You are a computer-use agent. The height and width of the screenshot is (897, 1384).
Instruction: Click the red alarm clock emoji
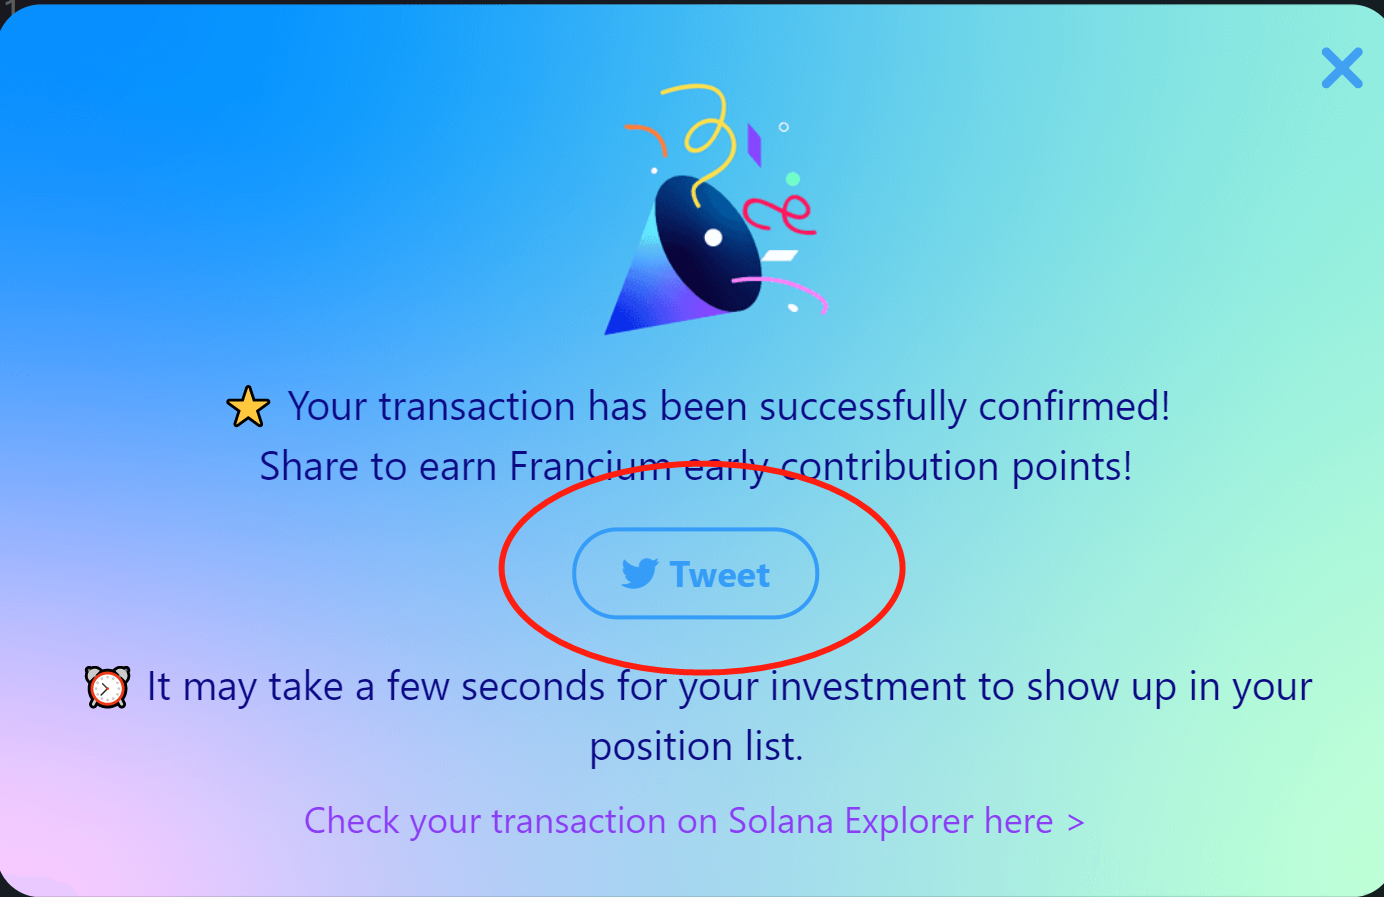click(x=108, y=687)
